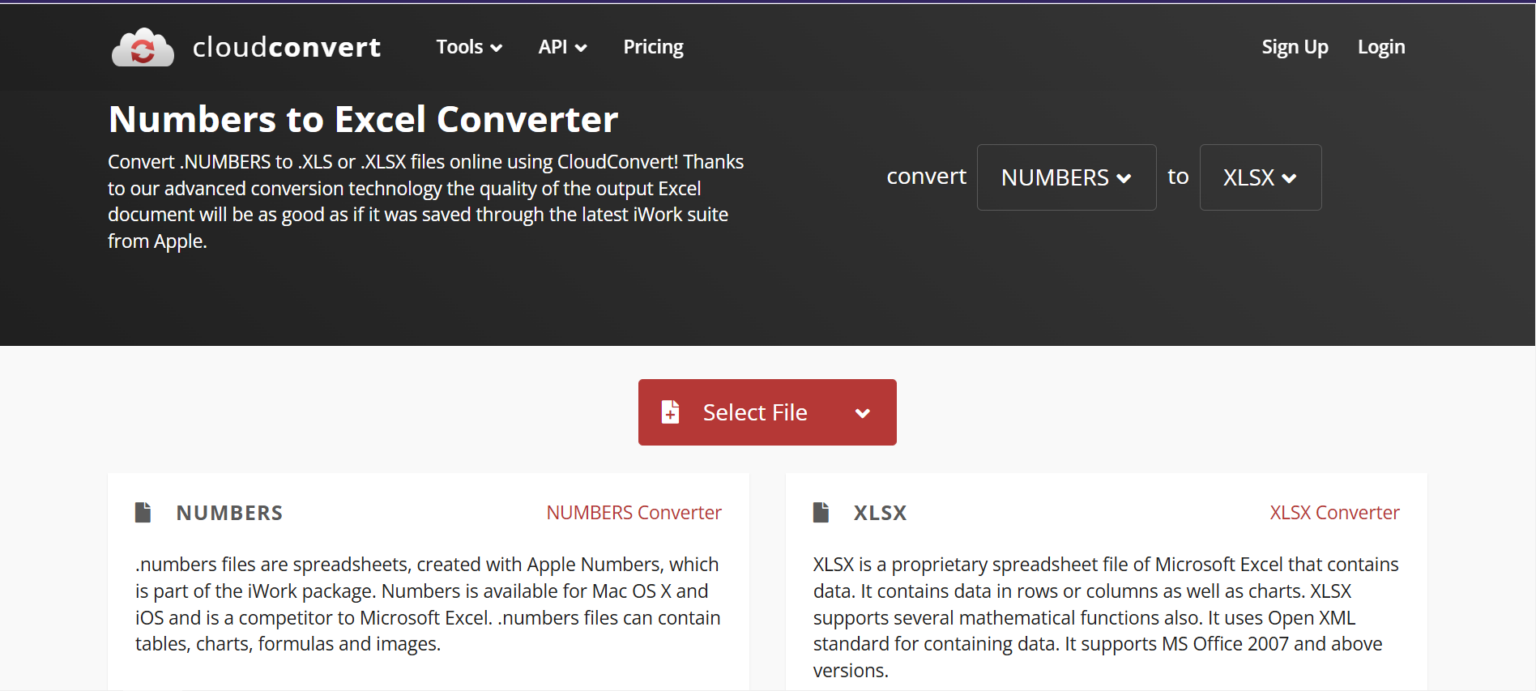Click the add-file icon on Select File
1536x691 pixels.
[670, 412]
